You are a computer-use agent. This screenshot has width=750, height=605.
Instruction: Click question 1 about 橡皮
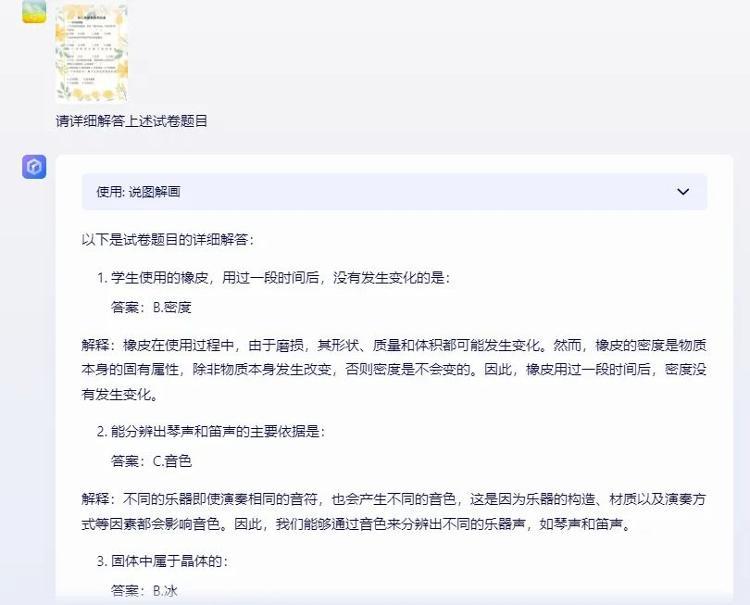click(273, 277)
